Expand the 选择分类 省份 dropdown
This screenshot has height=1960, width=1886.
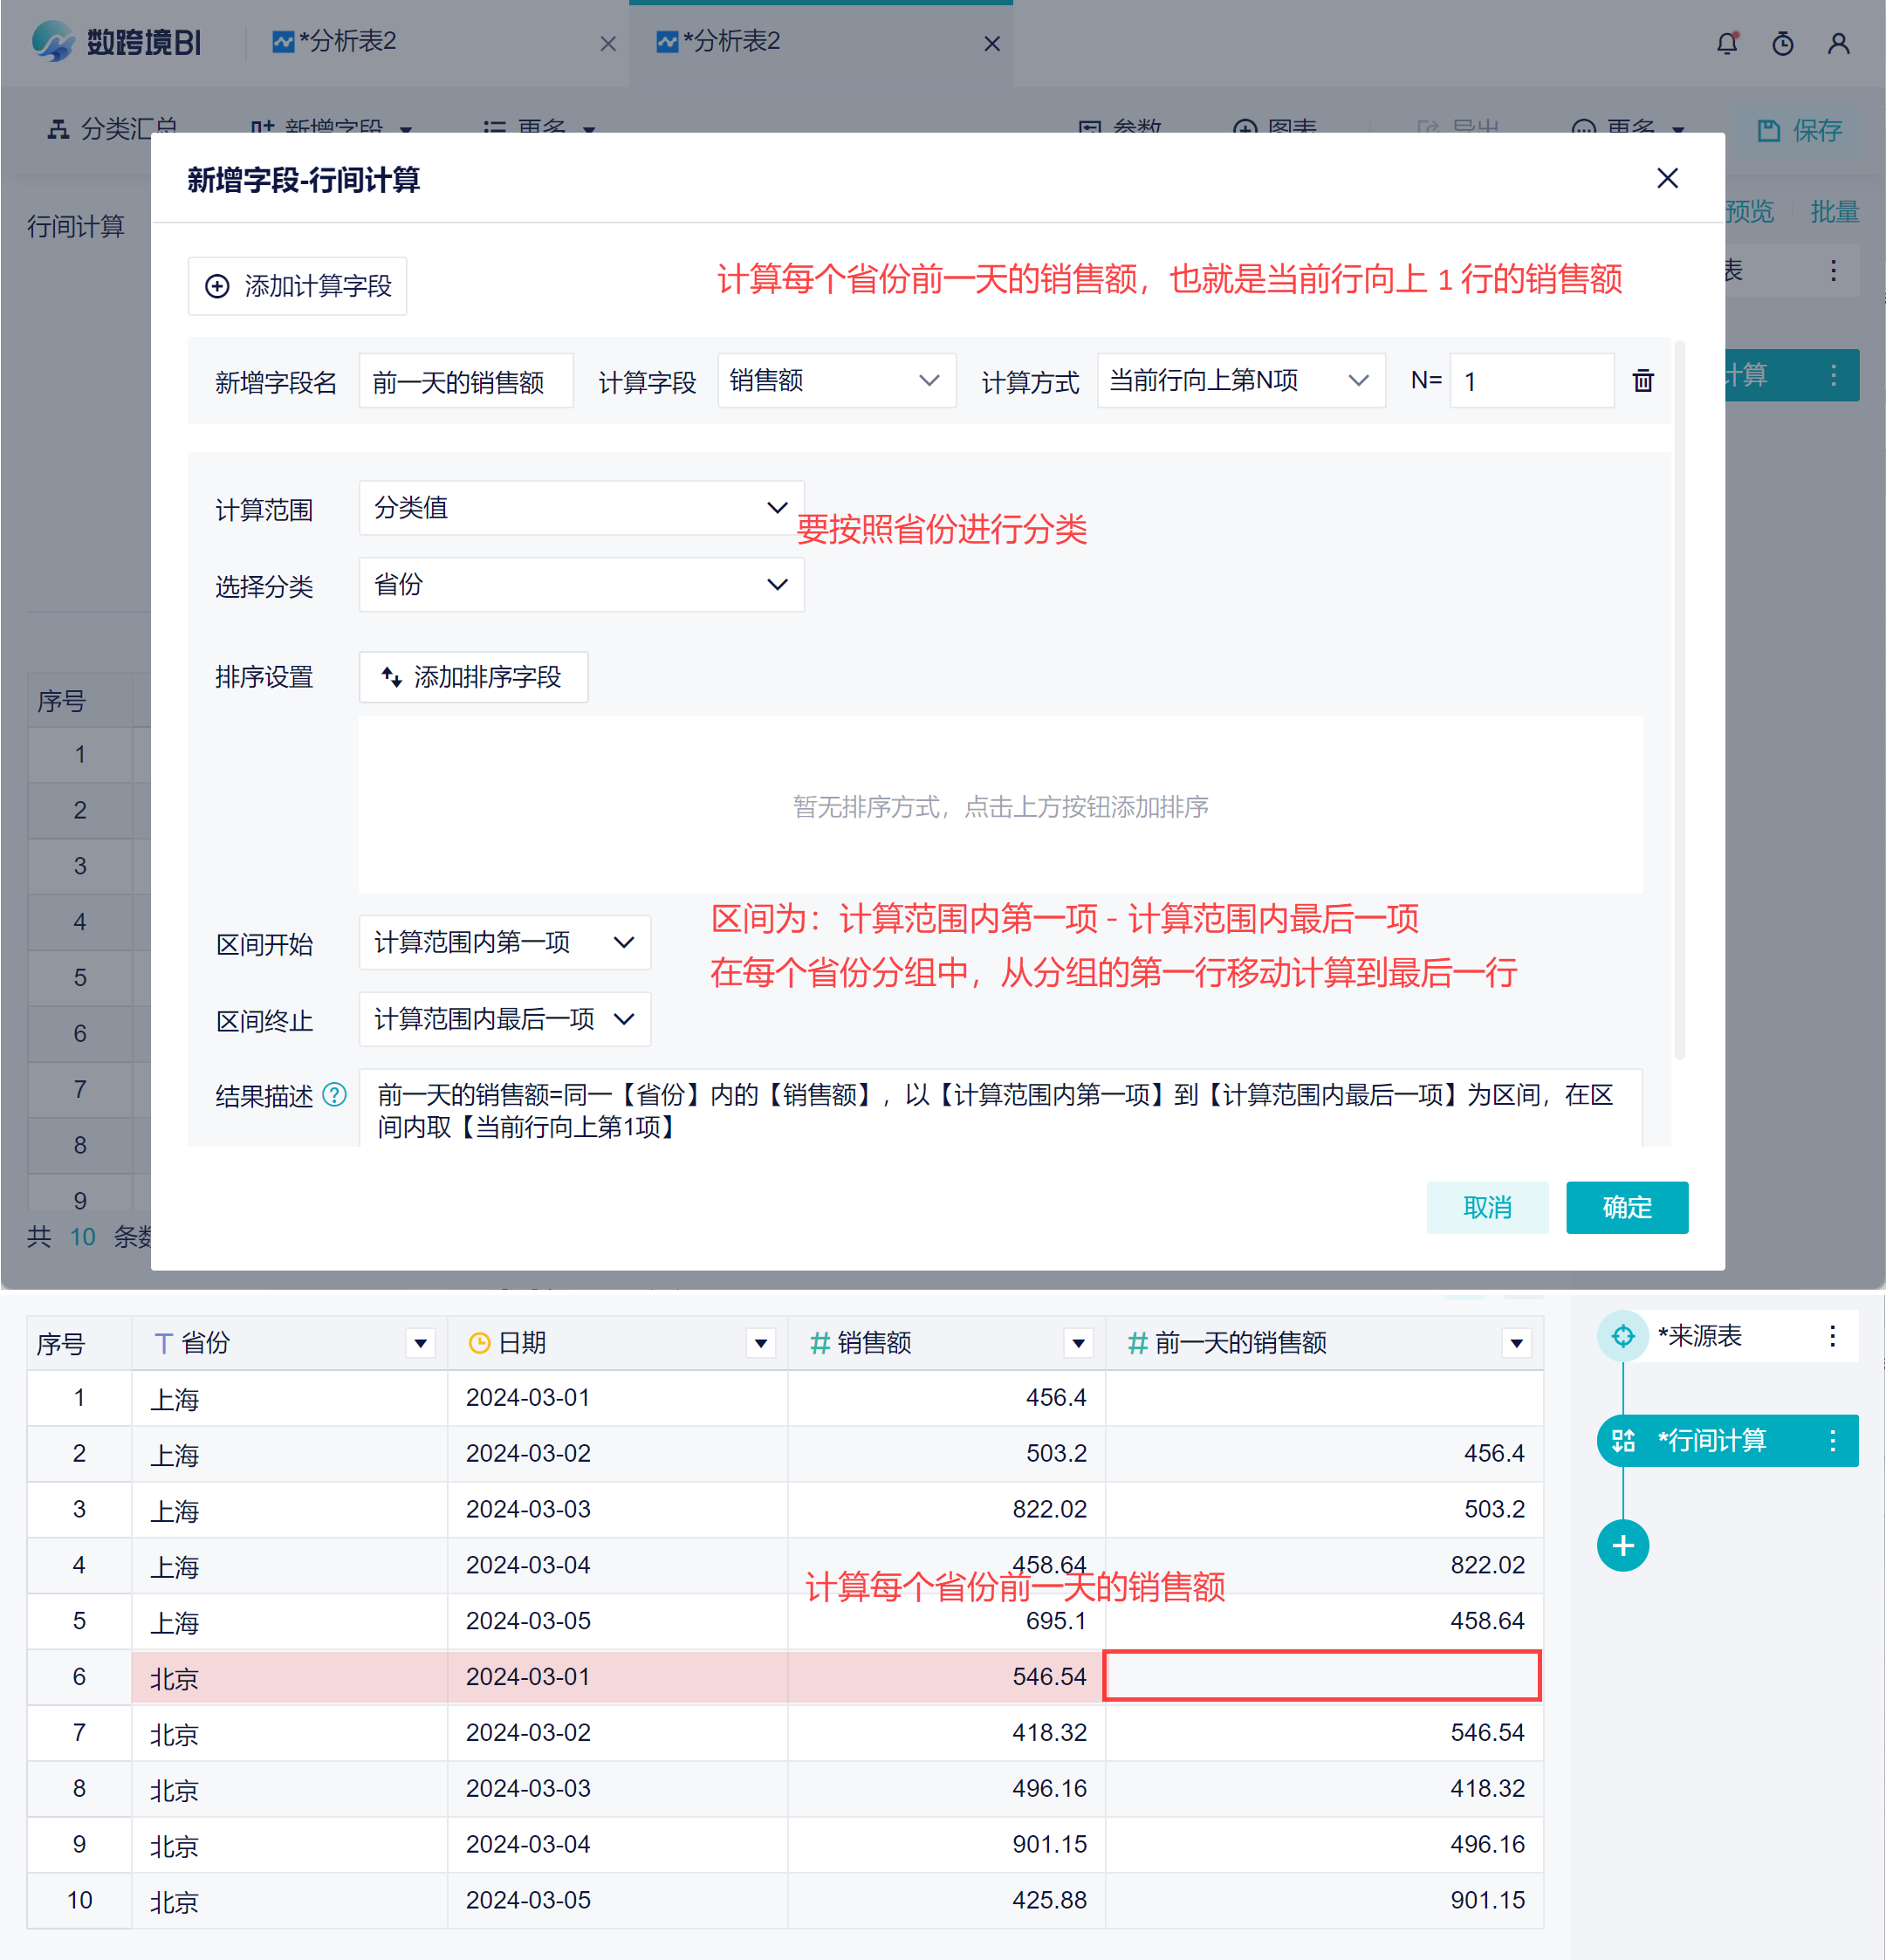point(581,584)
